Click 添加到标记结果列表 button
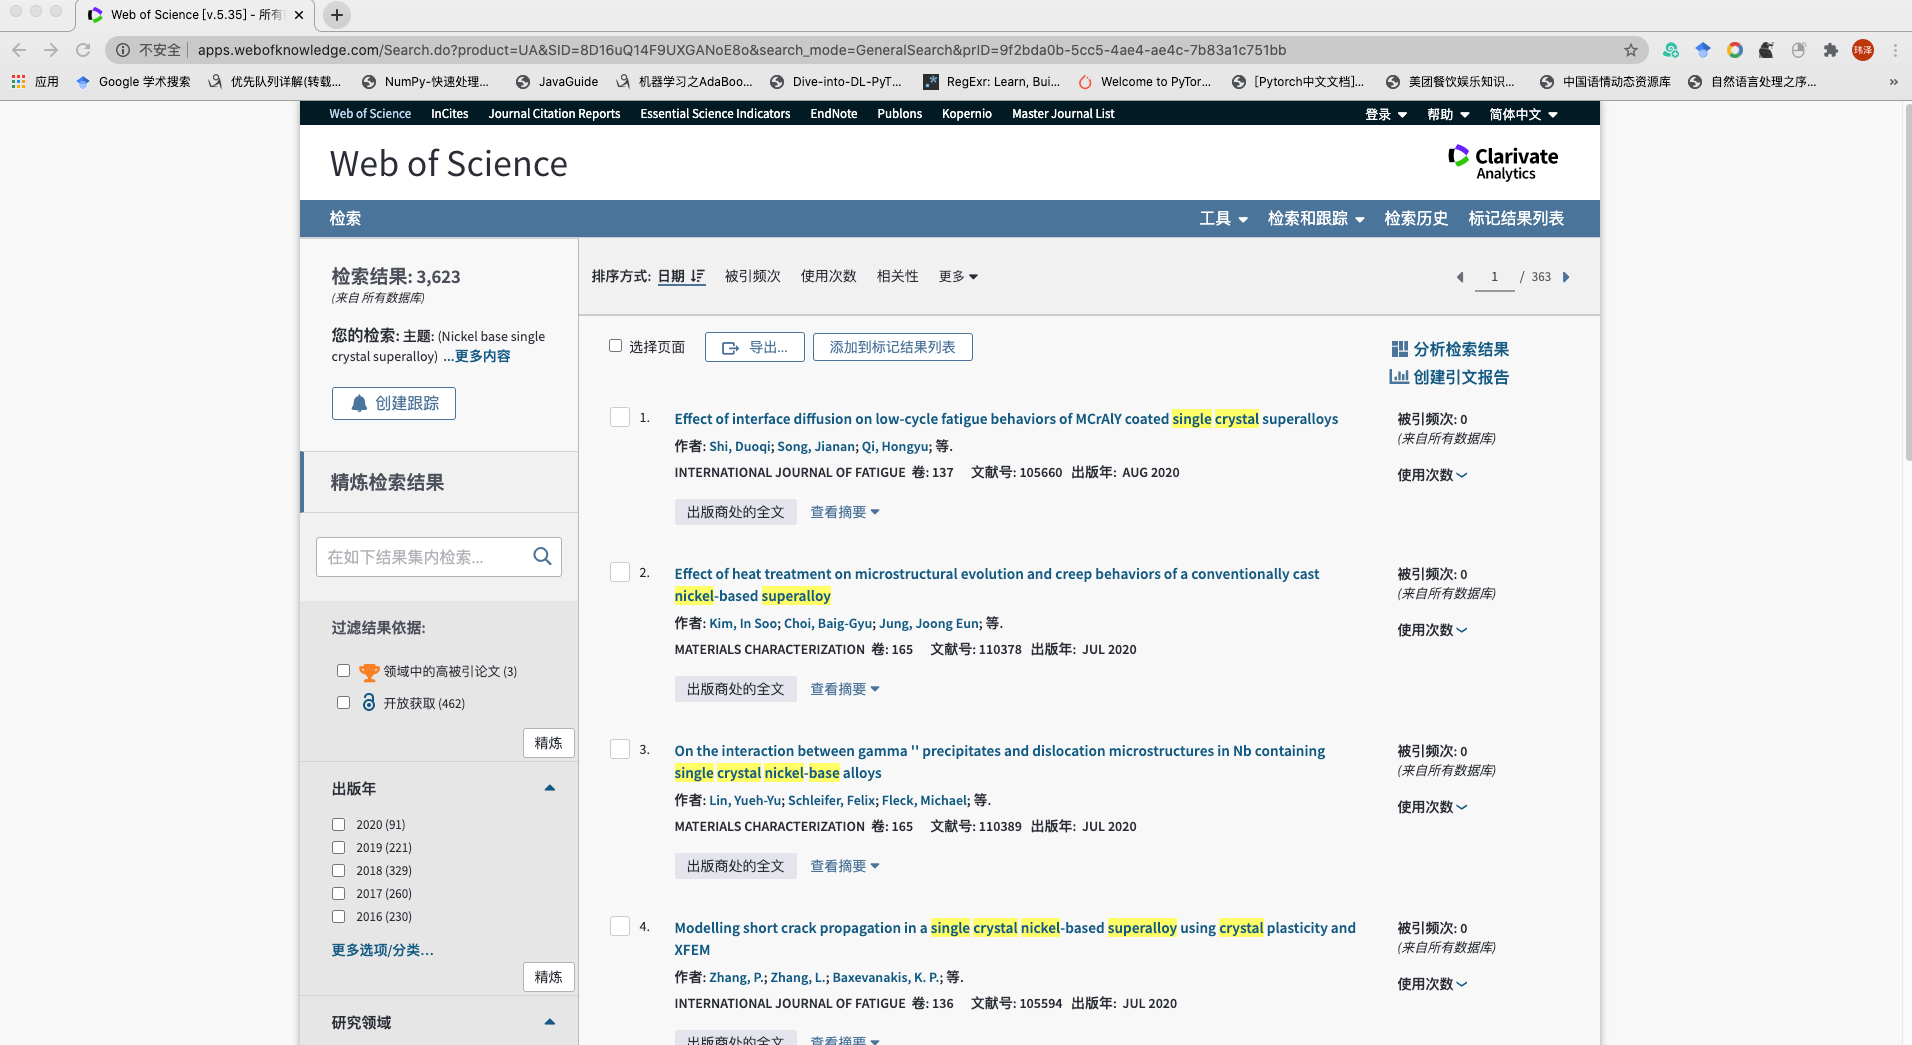Image resolution: width=1912 pixels, height=1045 pixels. 893,347
